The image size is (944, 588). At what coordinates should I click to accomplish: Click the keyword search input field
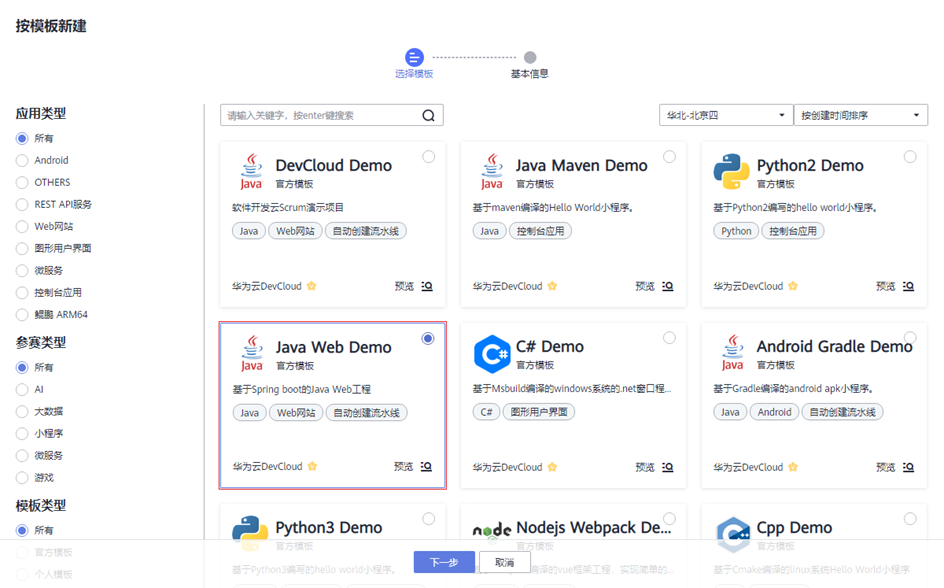tap(332, 115)
